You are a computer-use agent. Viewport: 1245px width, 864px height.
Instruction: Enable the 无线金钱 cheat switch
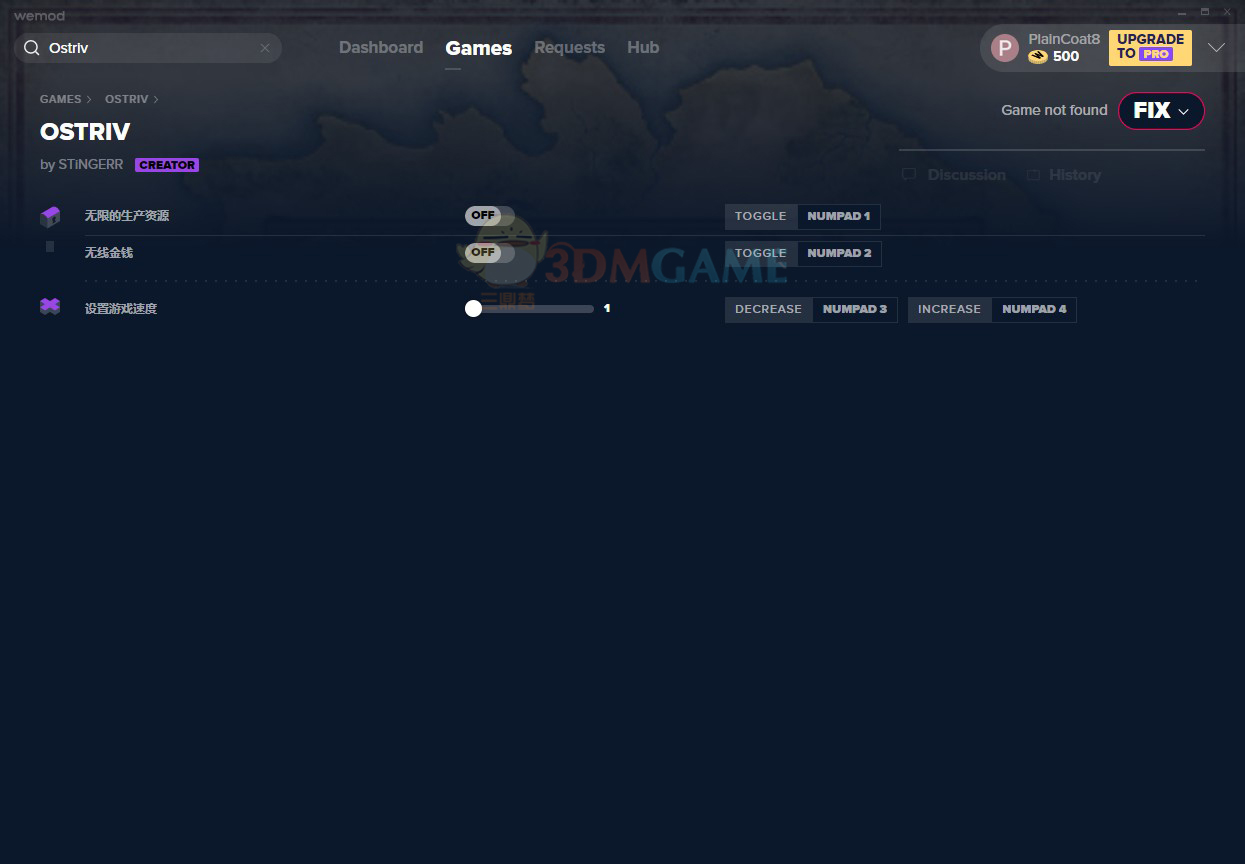tap(489, 253)
